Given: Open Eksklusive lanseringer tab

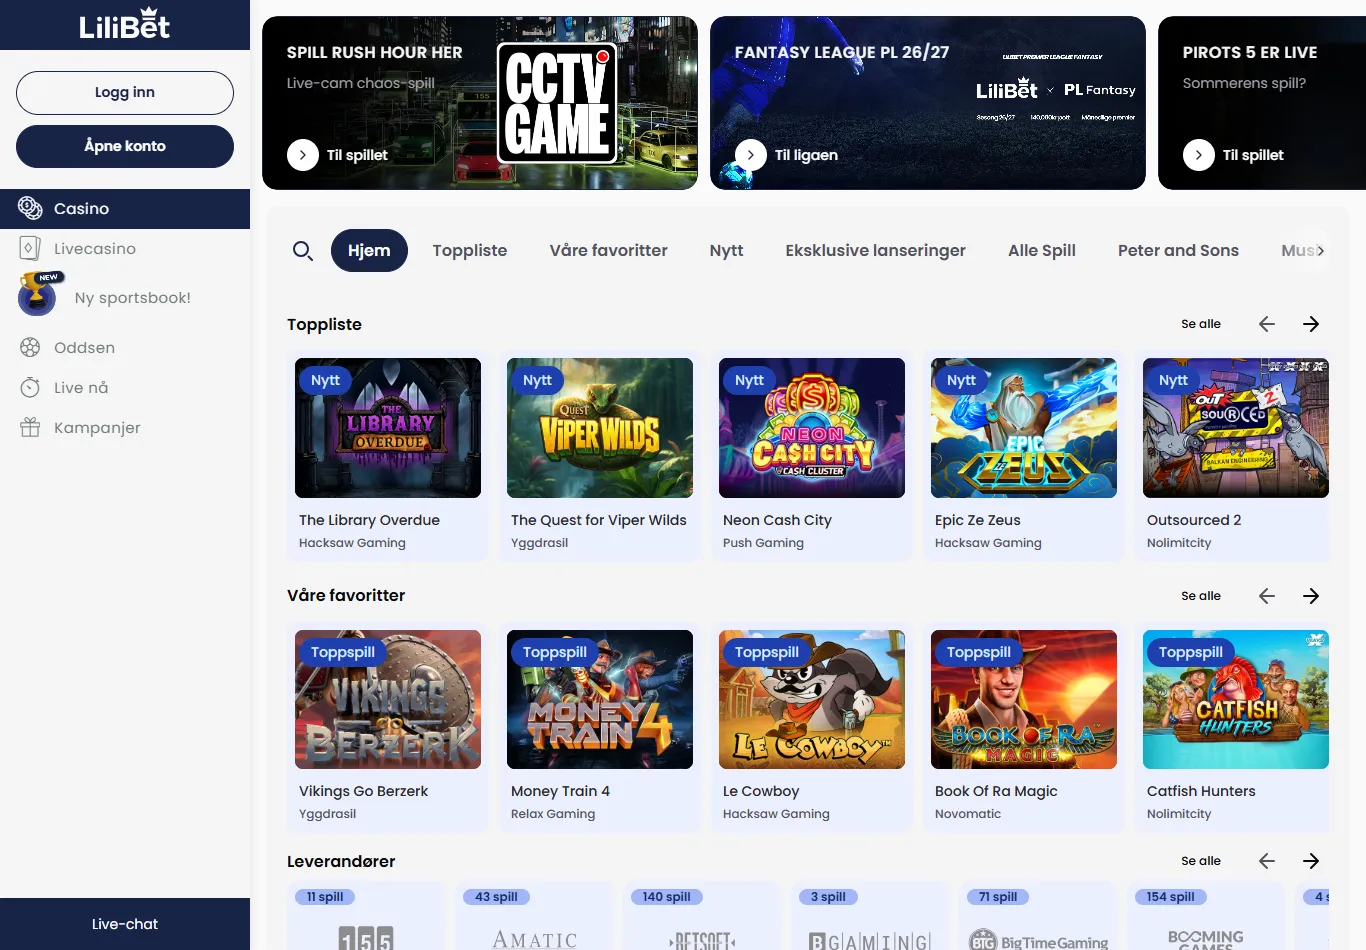Looking at the screenshot, I should (876, 251).
